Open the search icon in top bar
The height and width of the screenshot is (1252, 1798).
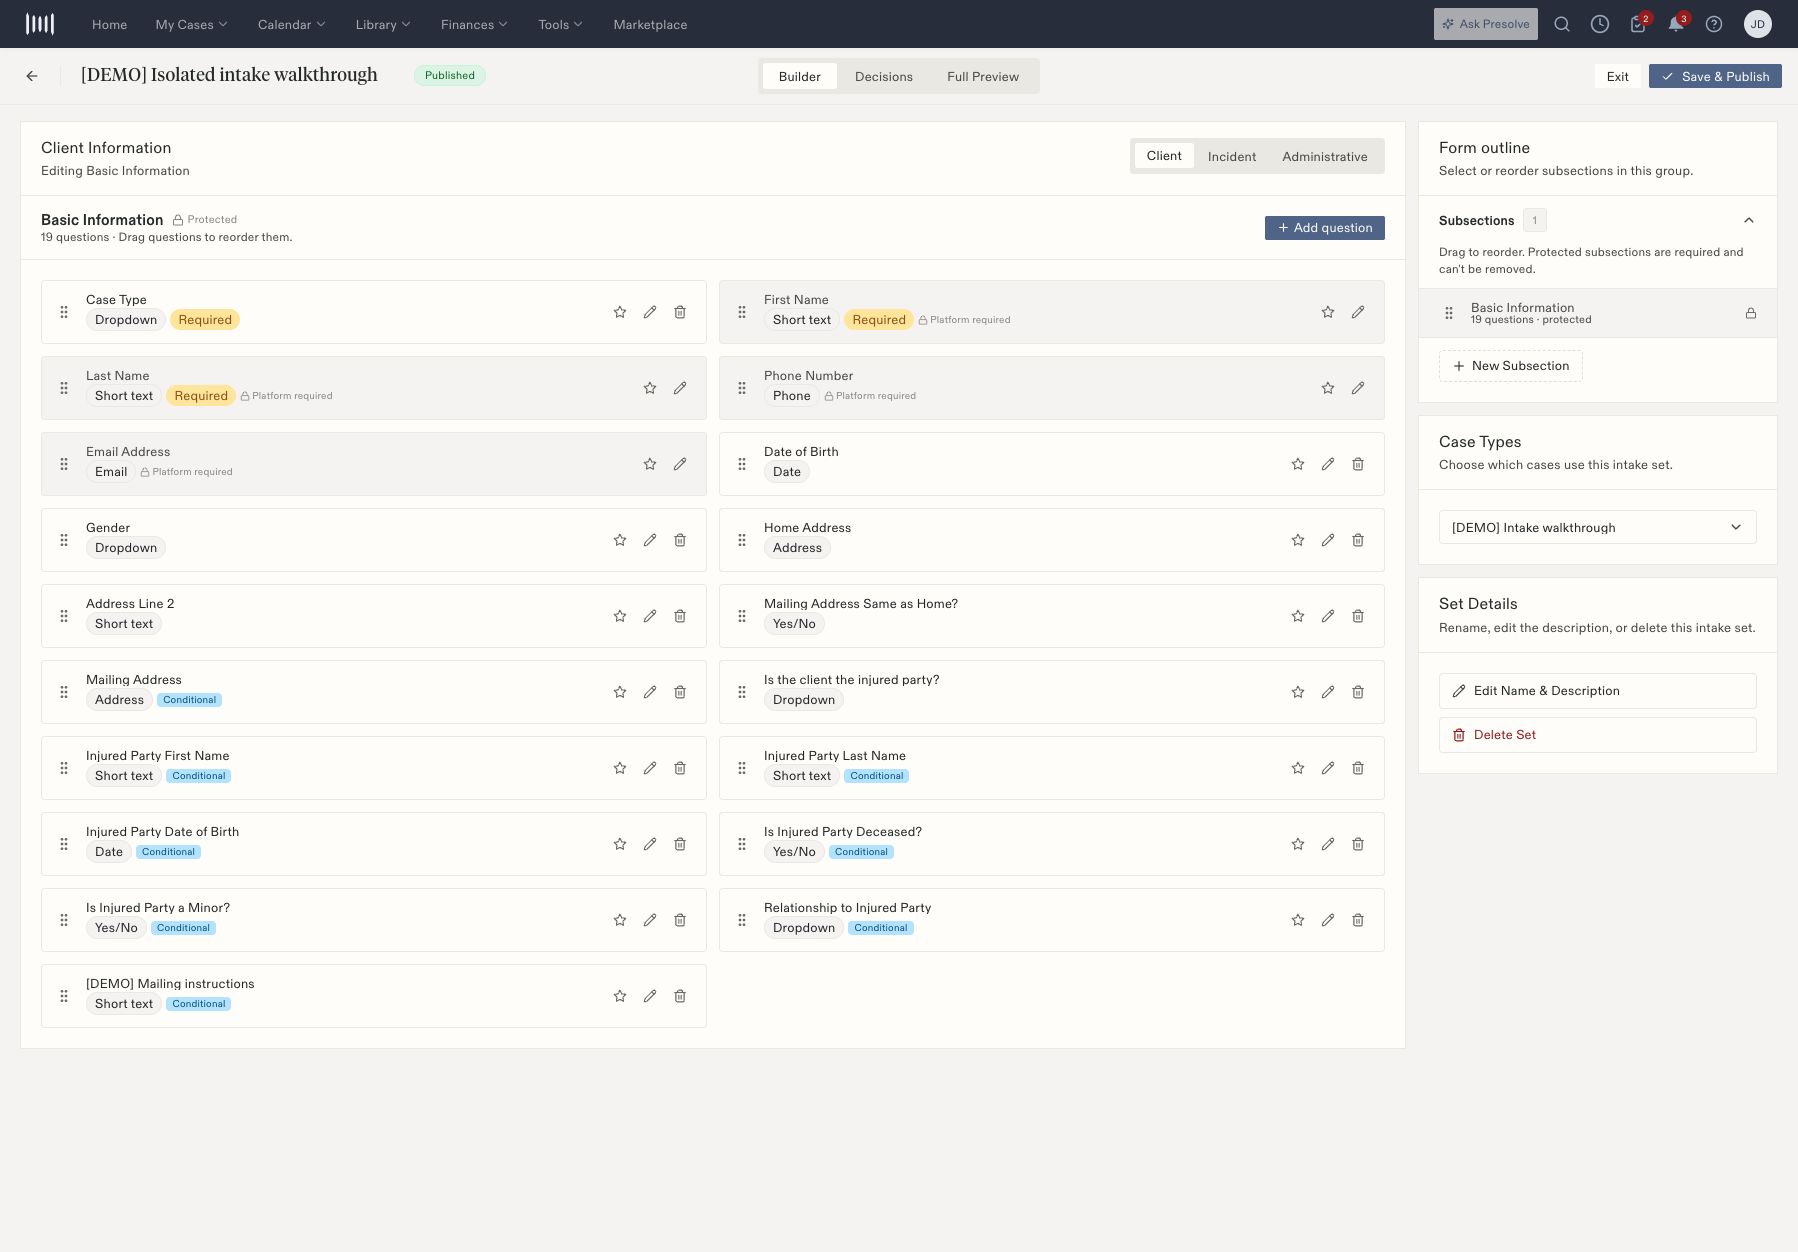coord(1562,24)
